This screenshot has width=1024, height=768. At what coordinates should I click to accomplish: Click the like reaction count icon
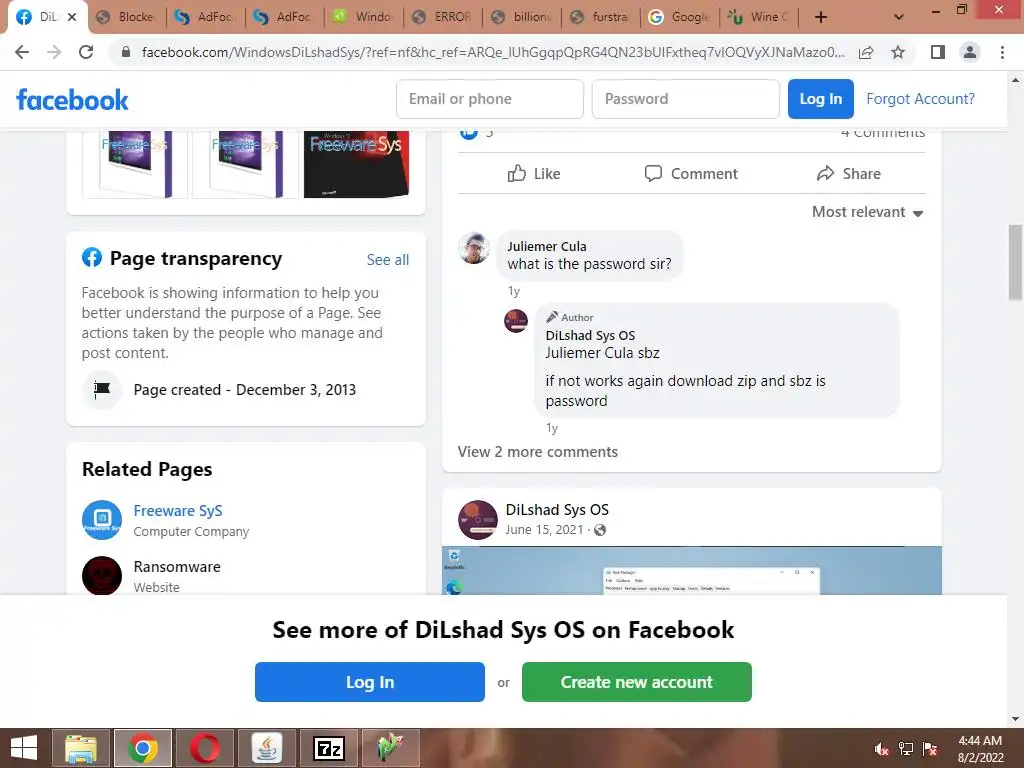click(469, 133)
